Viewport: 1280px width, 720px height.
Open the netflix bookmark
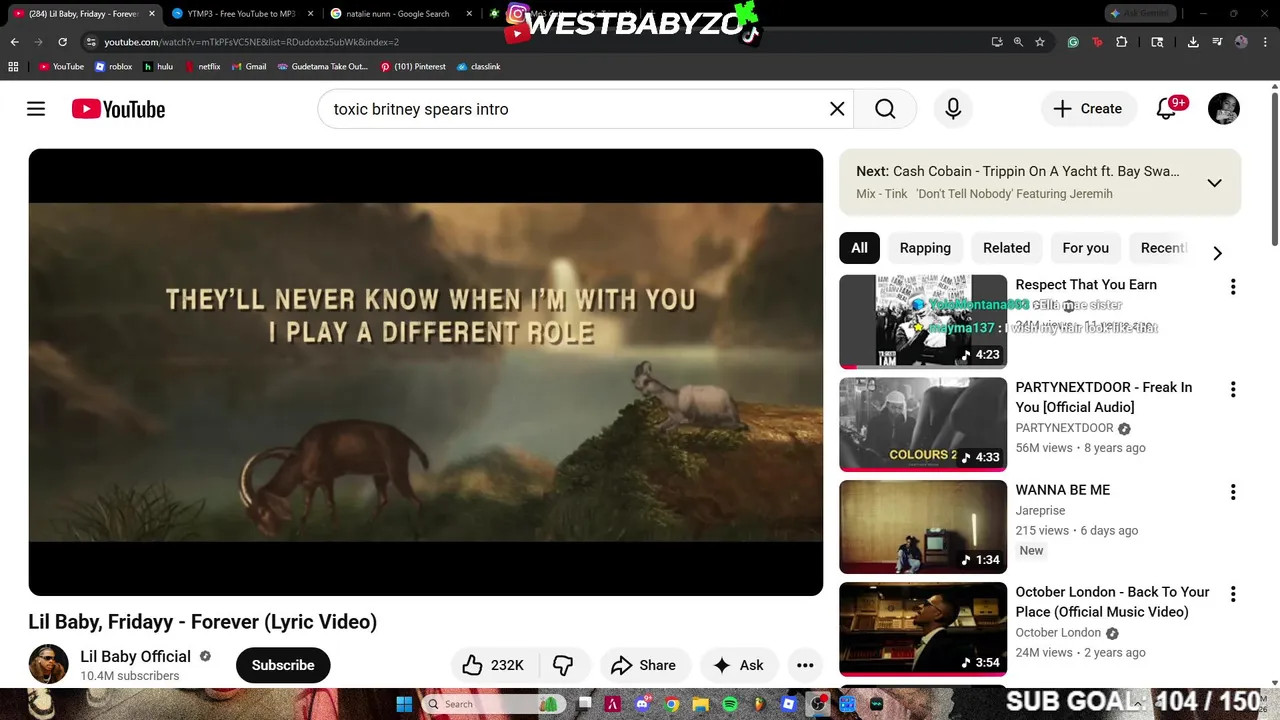coord(202,66)
